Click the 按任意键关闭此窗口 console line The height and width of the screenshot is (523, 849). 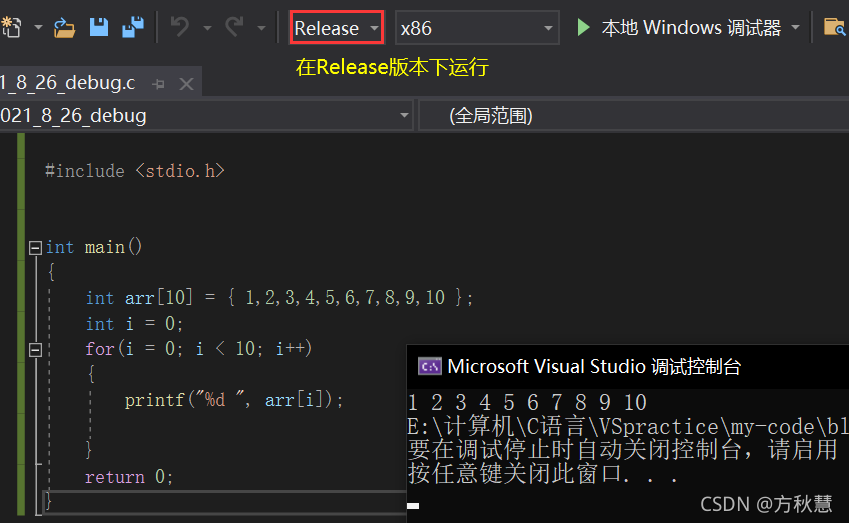543,473
